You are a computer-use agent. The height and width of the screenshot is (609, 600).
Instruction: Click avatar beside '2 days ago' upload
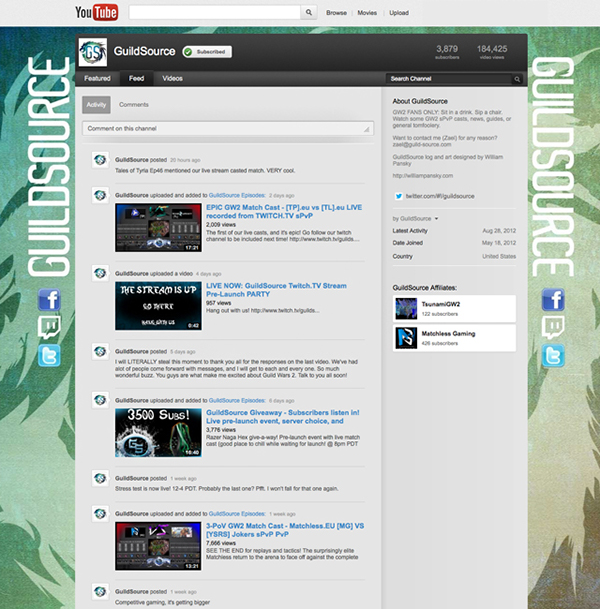[x=100, y=195]
